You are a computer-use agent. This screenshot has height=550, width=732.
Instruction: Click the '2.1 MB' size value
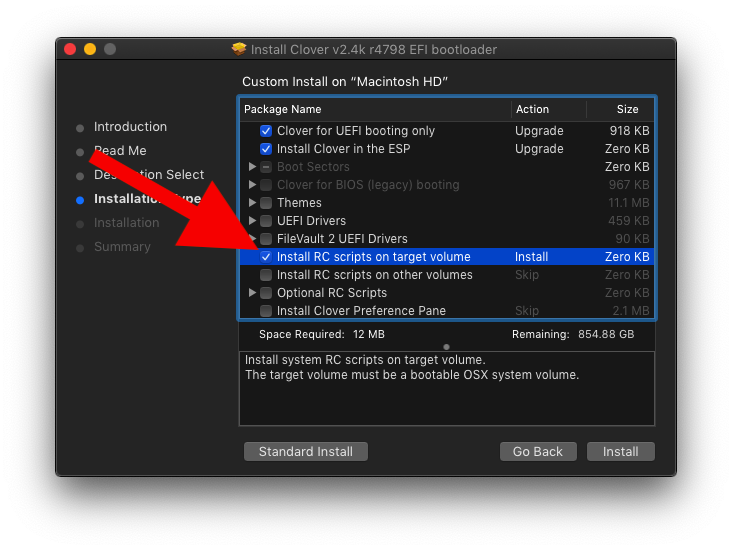(x=631, y=311)
